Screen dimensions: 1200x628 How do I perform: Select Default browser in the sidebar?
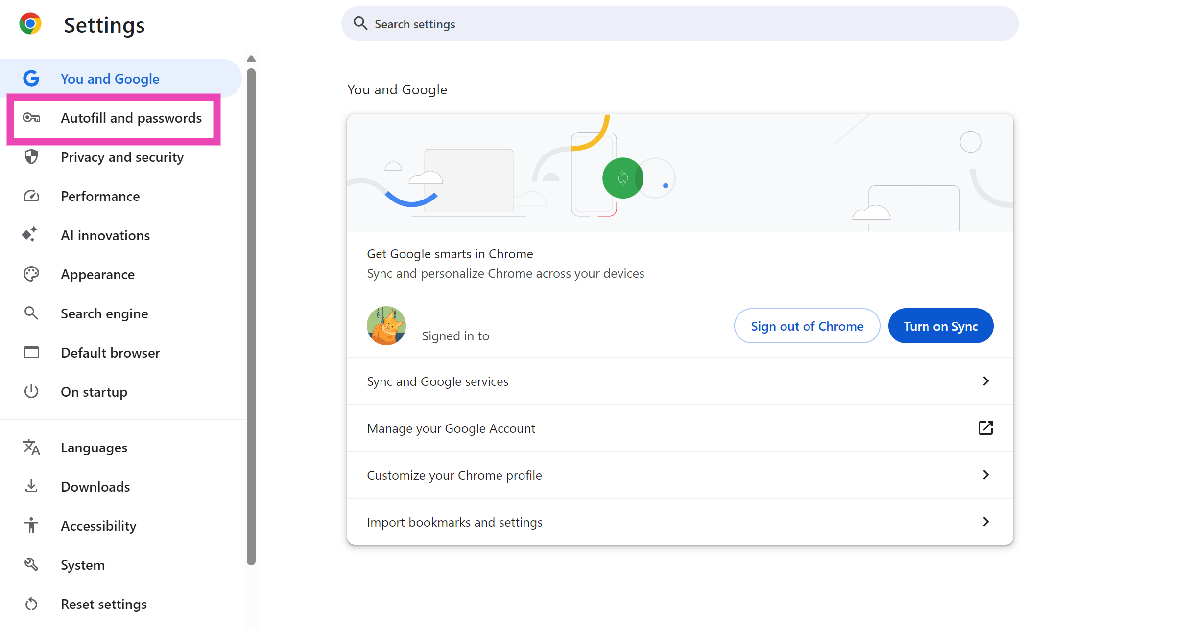point(110,353)
